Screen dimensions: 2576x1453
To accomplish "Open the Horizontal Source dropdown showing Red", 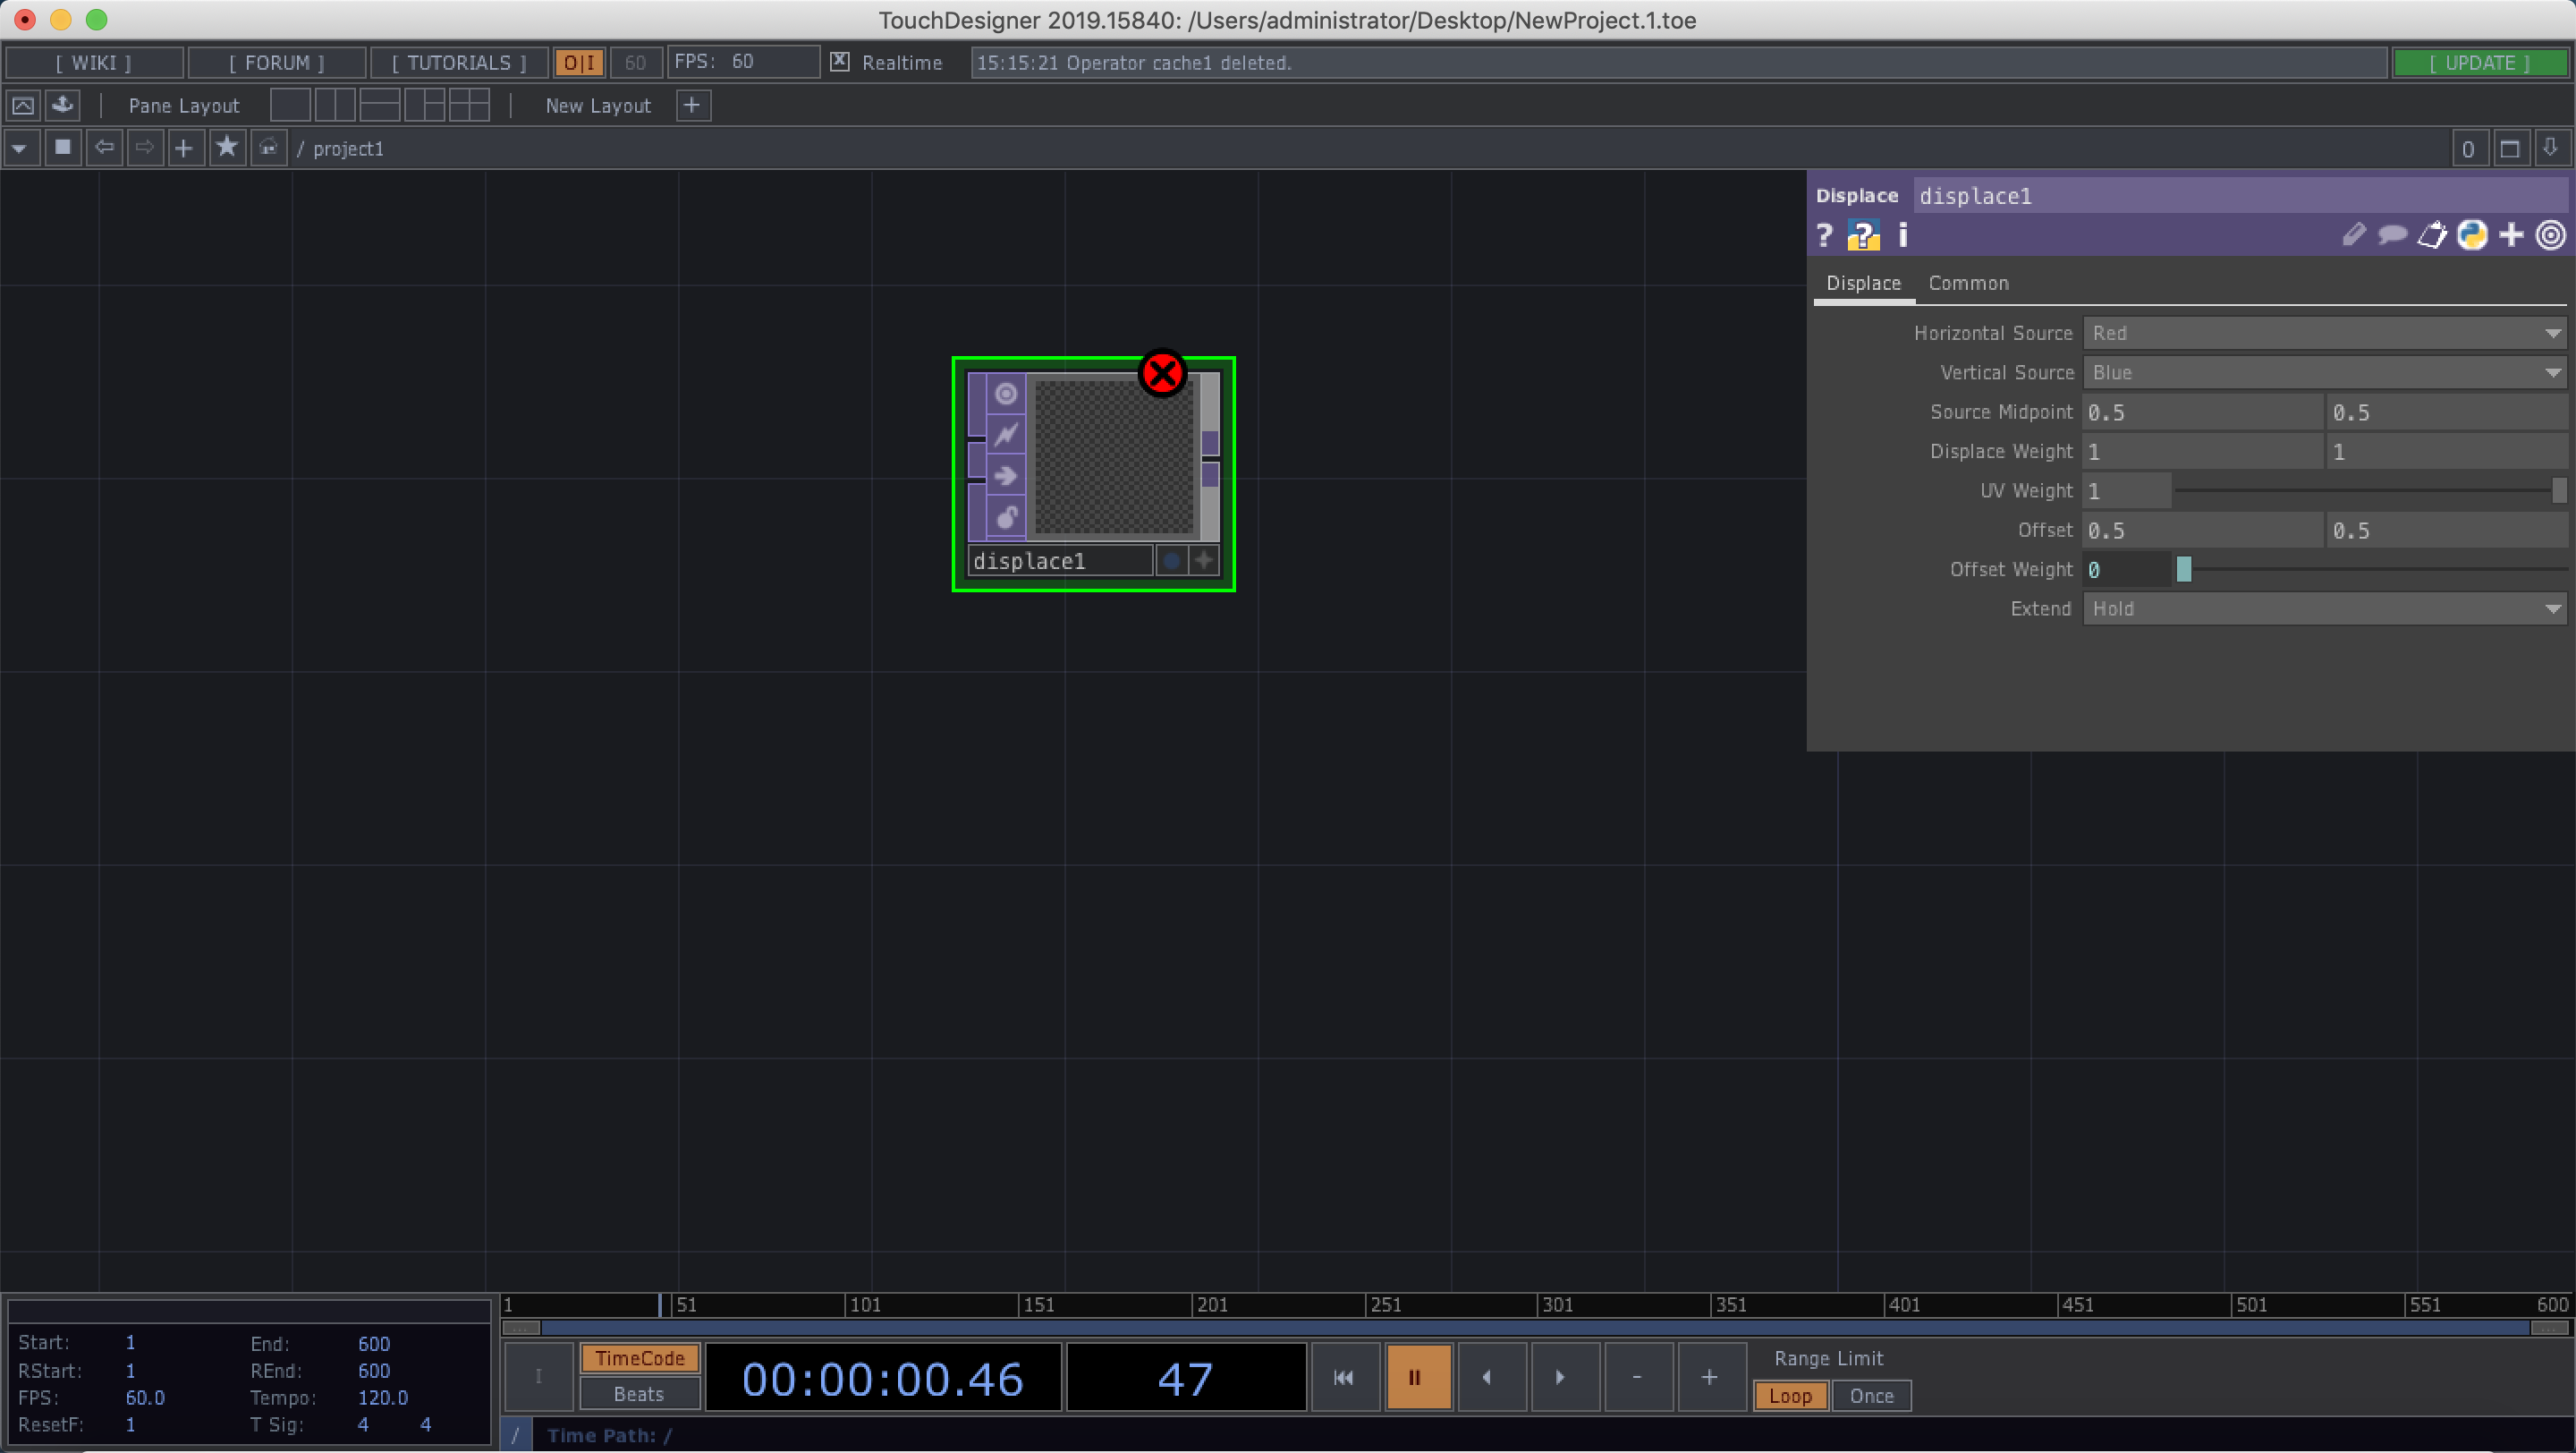I will [x=2322, y=333].
